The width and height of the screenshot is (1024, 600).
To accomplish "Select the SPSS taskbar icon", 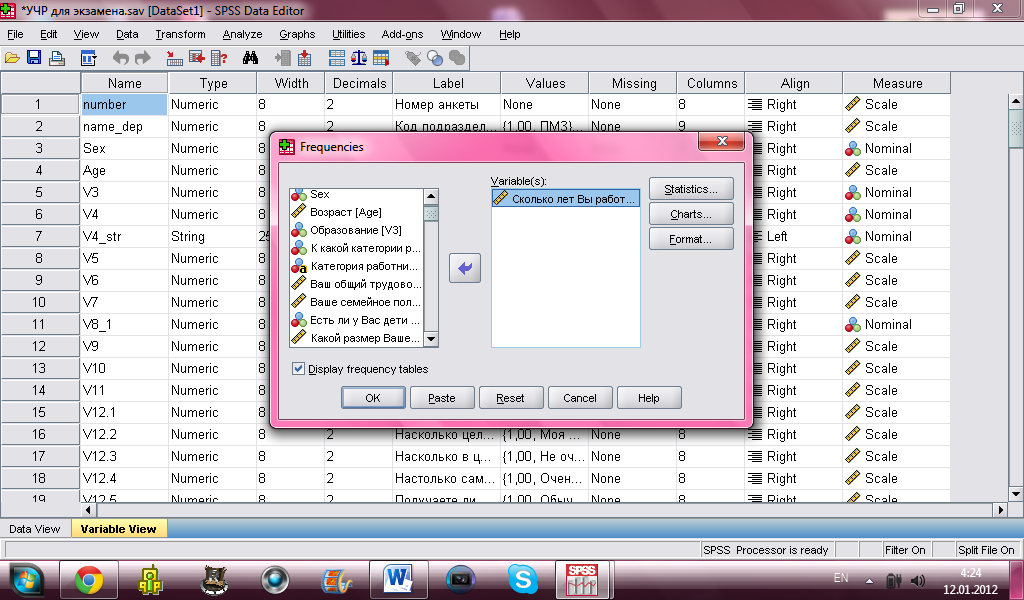I will [x=582, y=580].
